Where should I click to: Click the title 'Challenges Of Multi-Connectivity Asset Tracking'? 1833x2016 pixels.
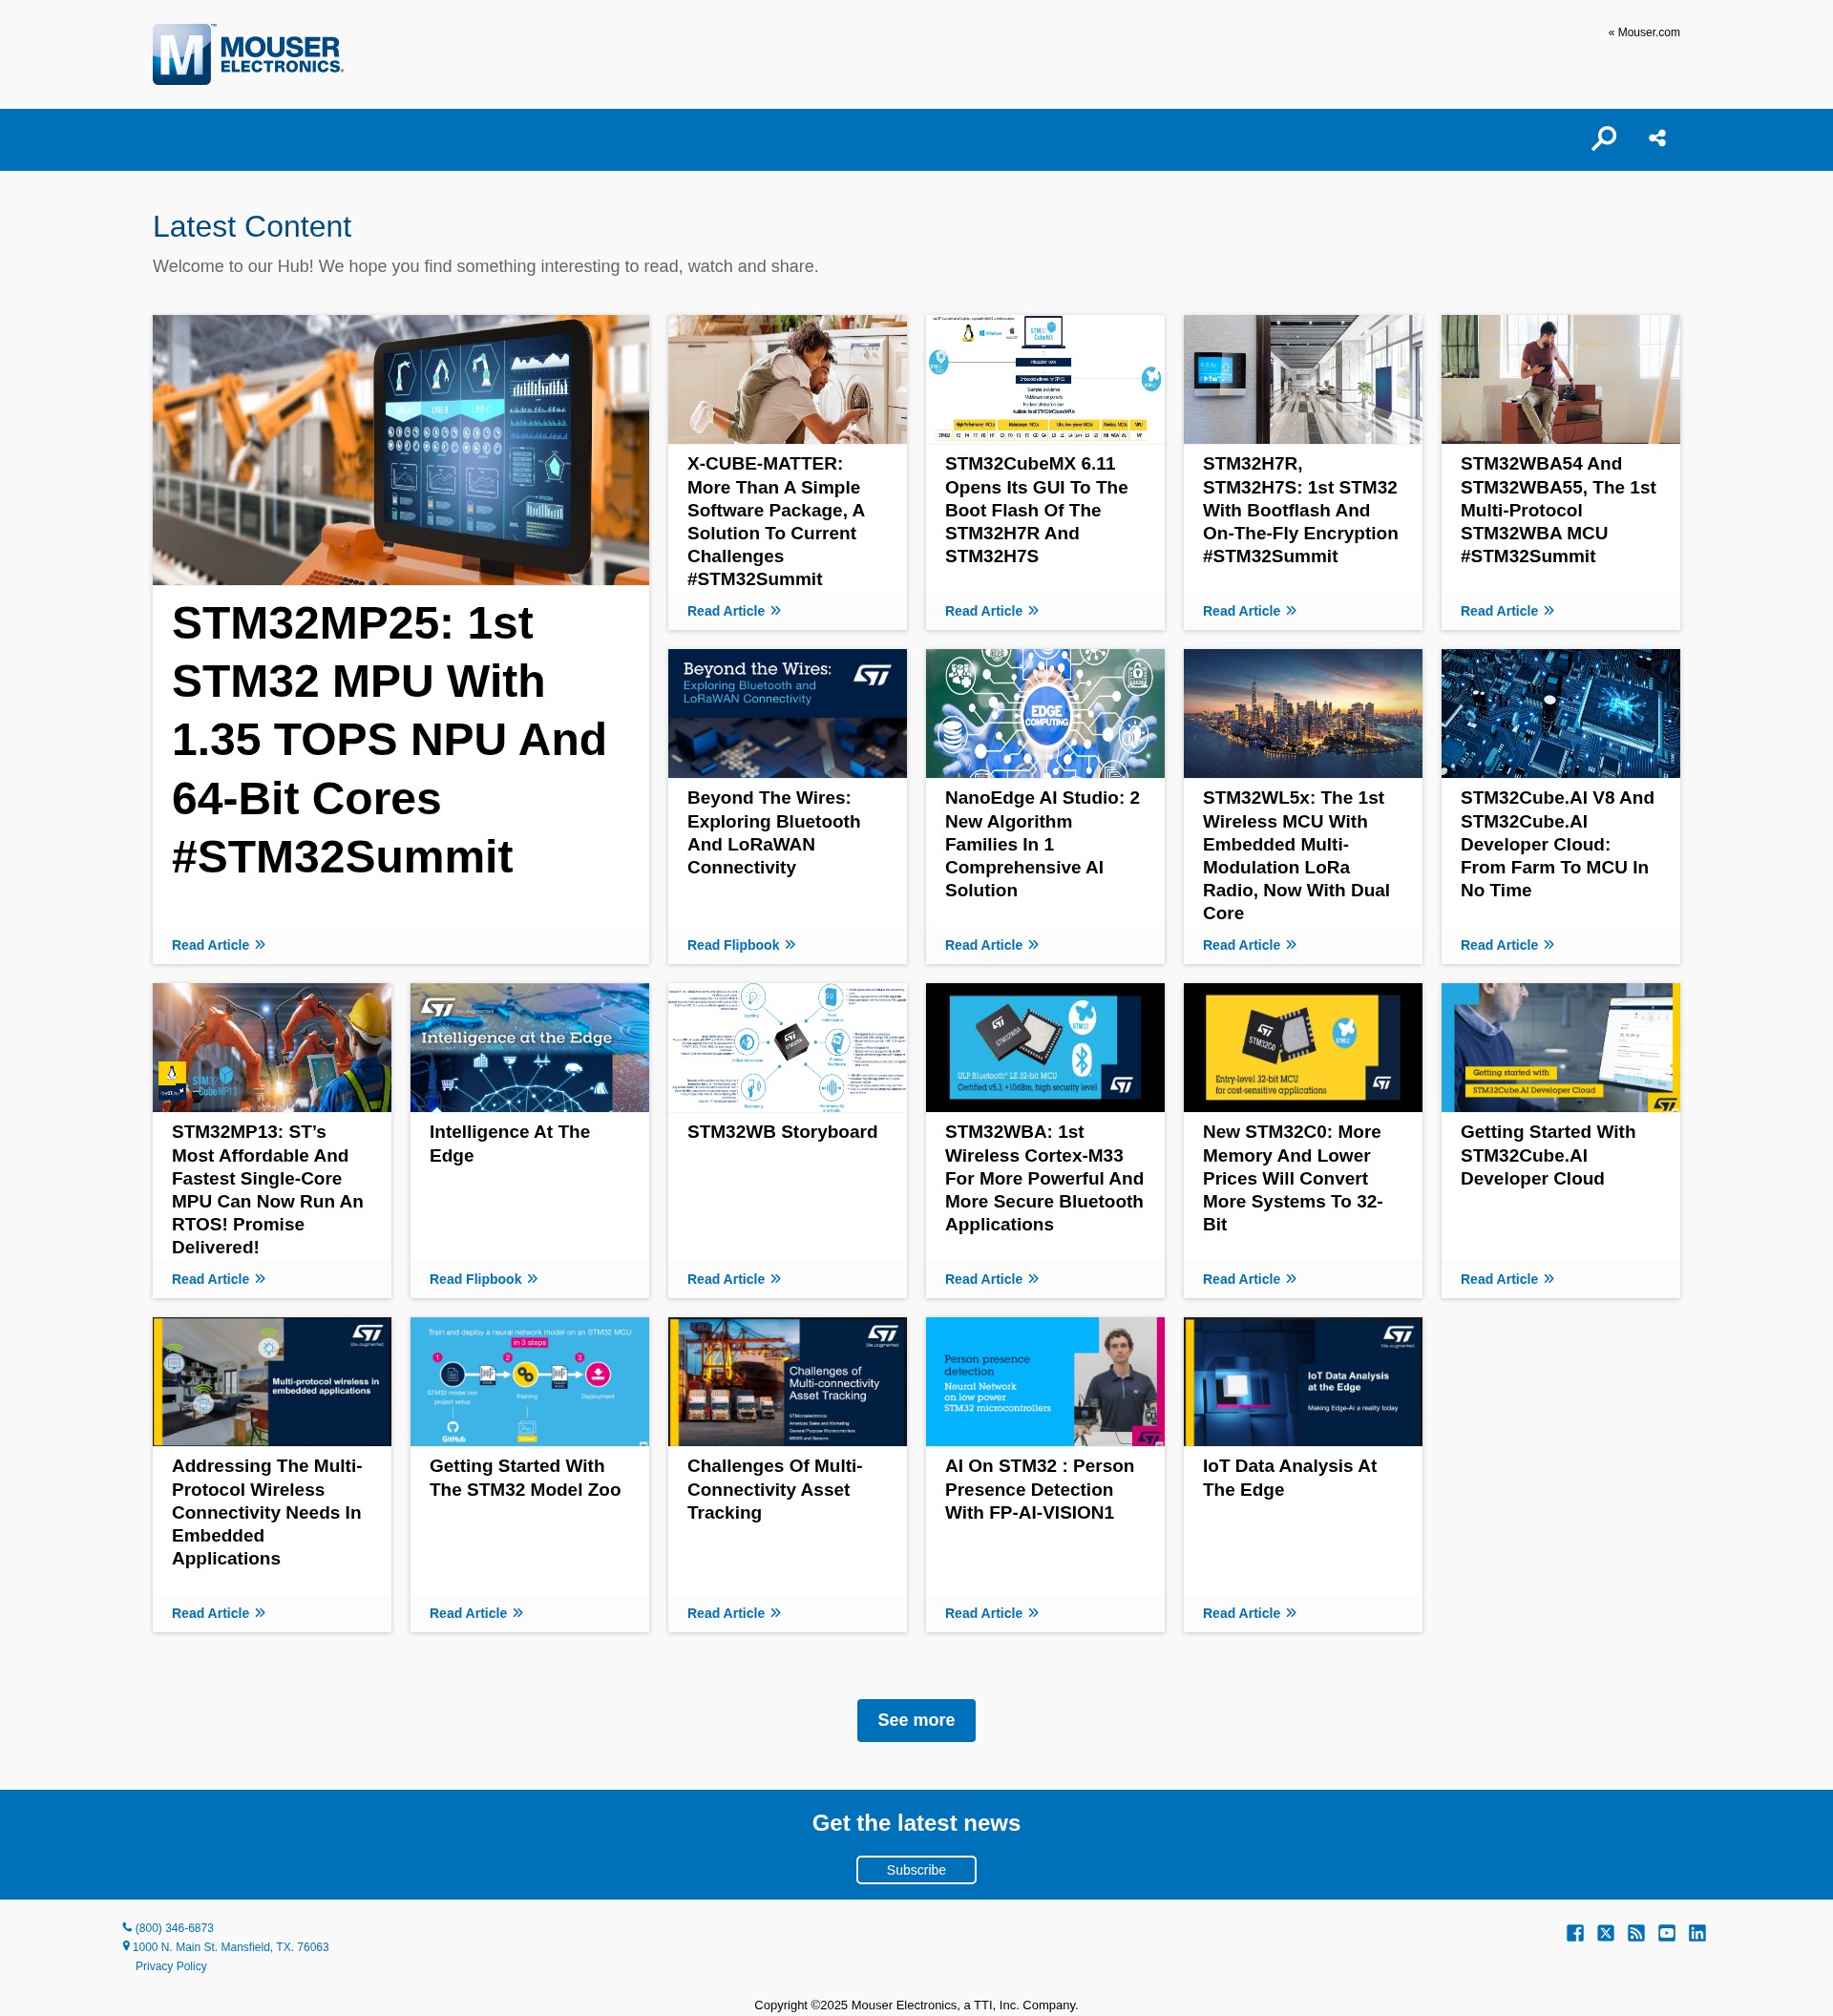click(x=774, y=1489)
